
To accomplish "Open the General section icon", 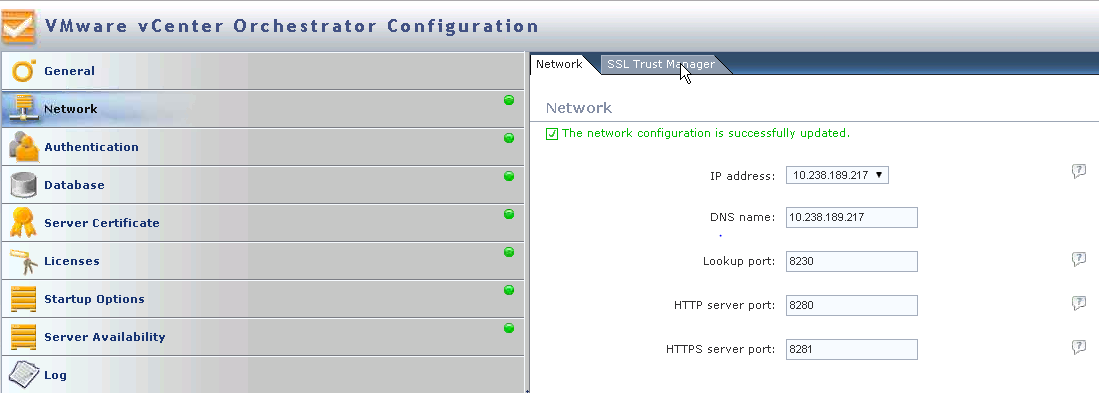I will (24, 71).
